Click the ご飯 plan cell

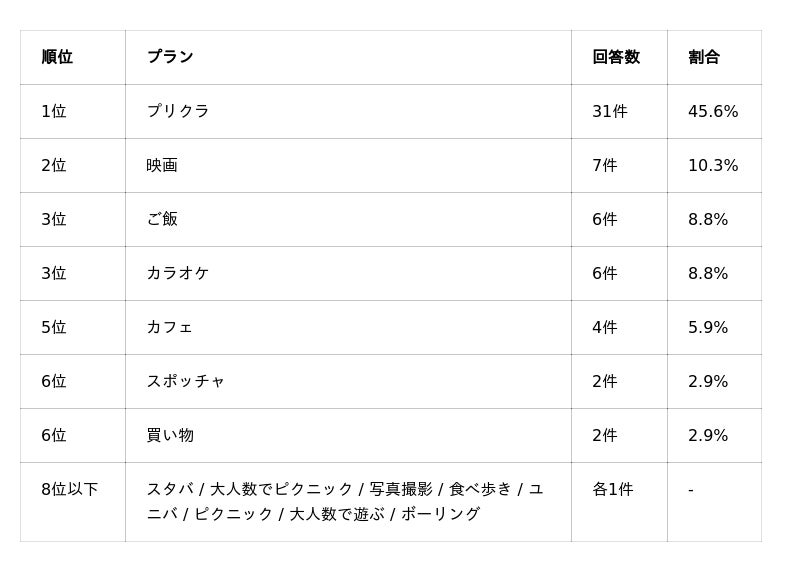point(162,219)
